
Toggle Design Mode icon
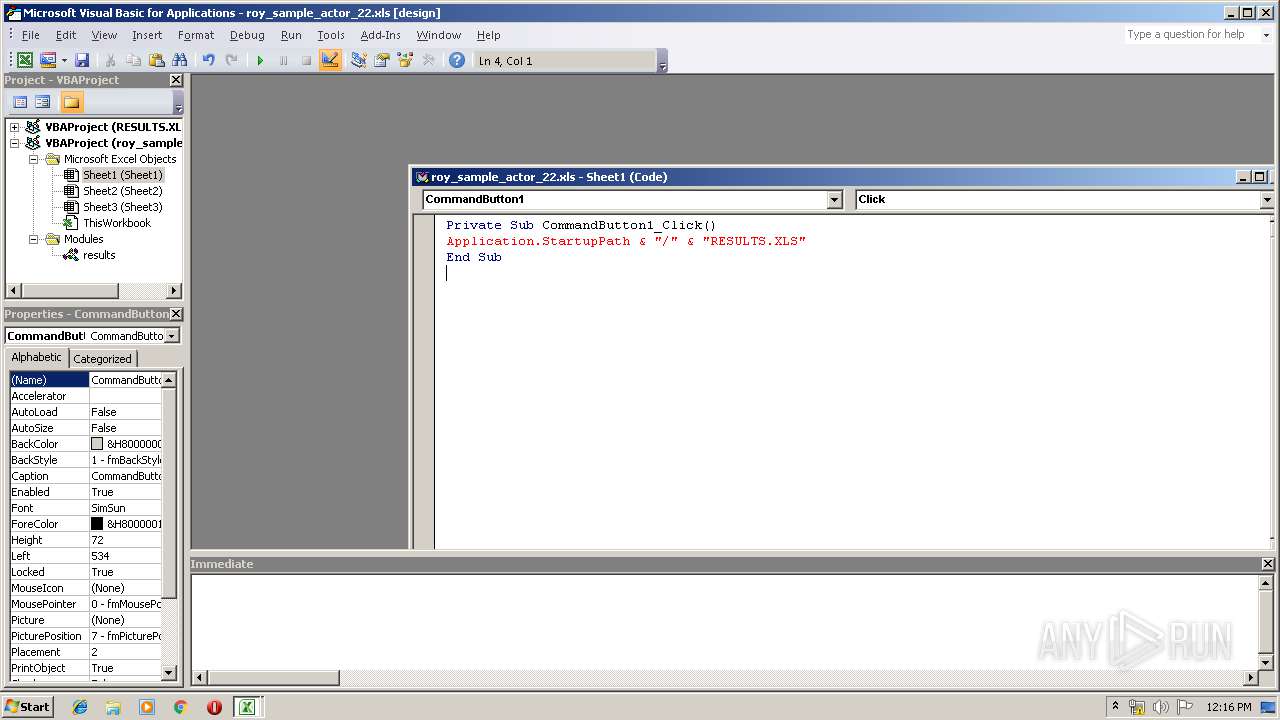click(330, 60)
